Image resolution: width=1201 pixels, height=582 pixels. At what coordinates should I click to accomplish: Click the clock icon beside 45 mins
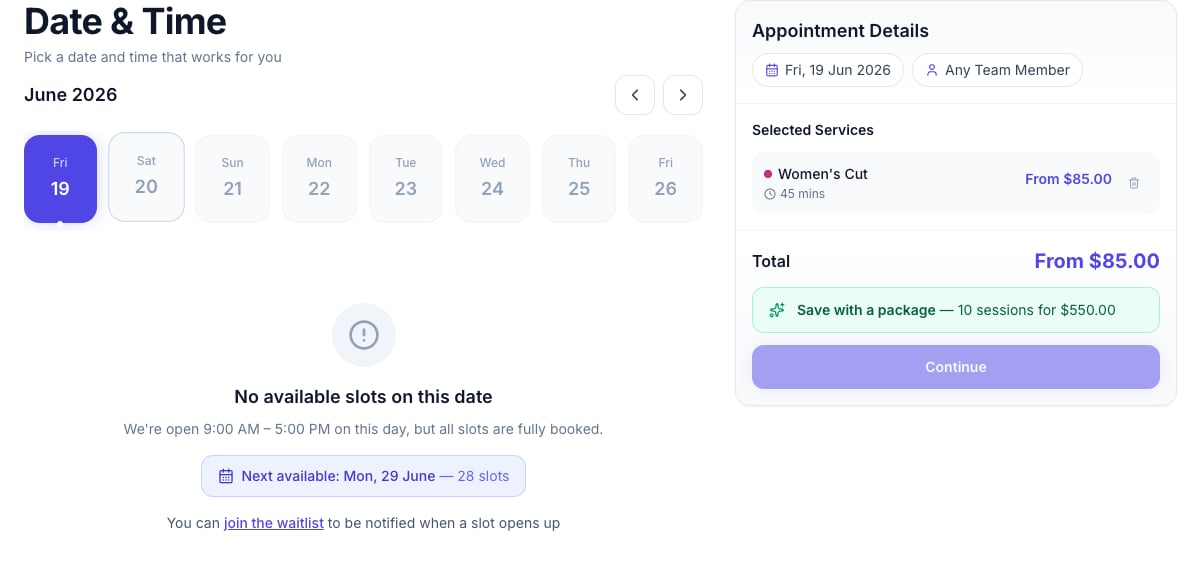(x=770, y=194)
